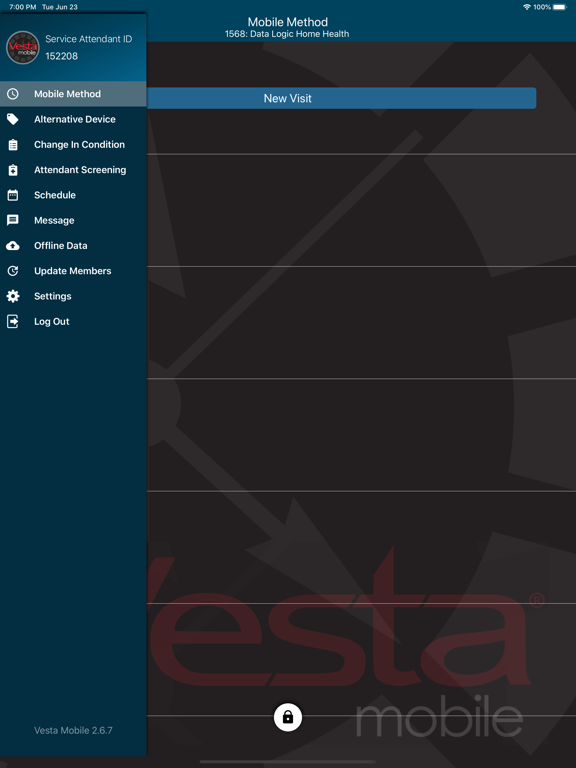576x768 pixels.
Task: Tap the 100% battery percentage
Action: pyautogui.click(x=542, y=7)
